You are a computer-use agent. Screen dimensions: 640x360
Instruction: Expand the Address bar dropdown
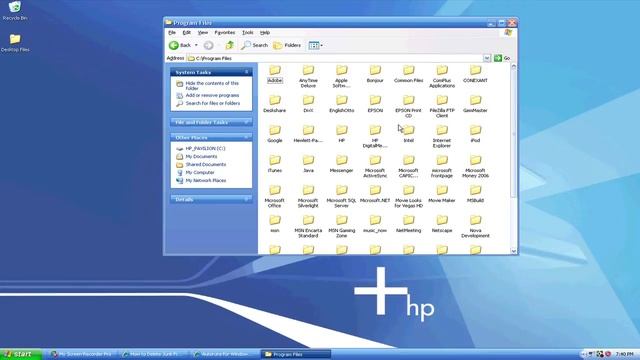click(x=487, y=58)
